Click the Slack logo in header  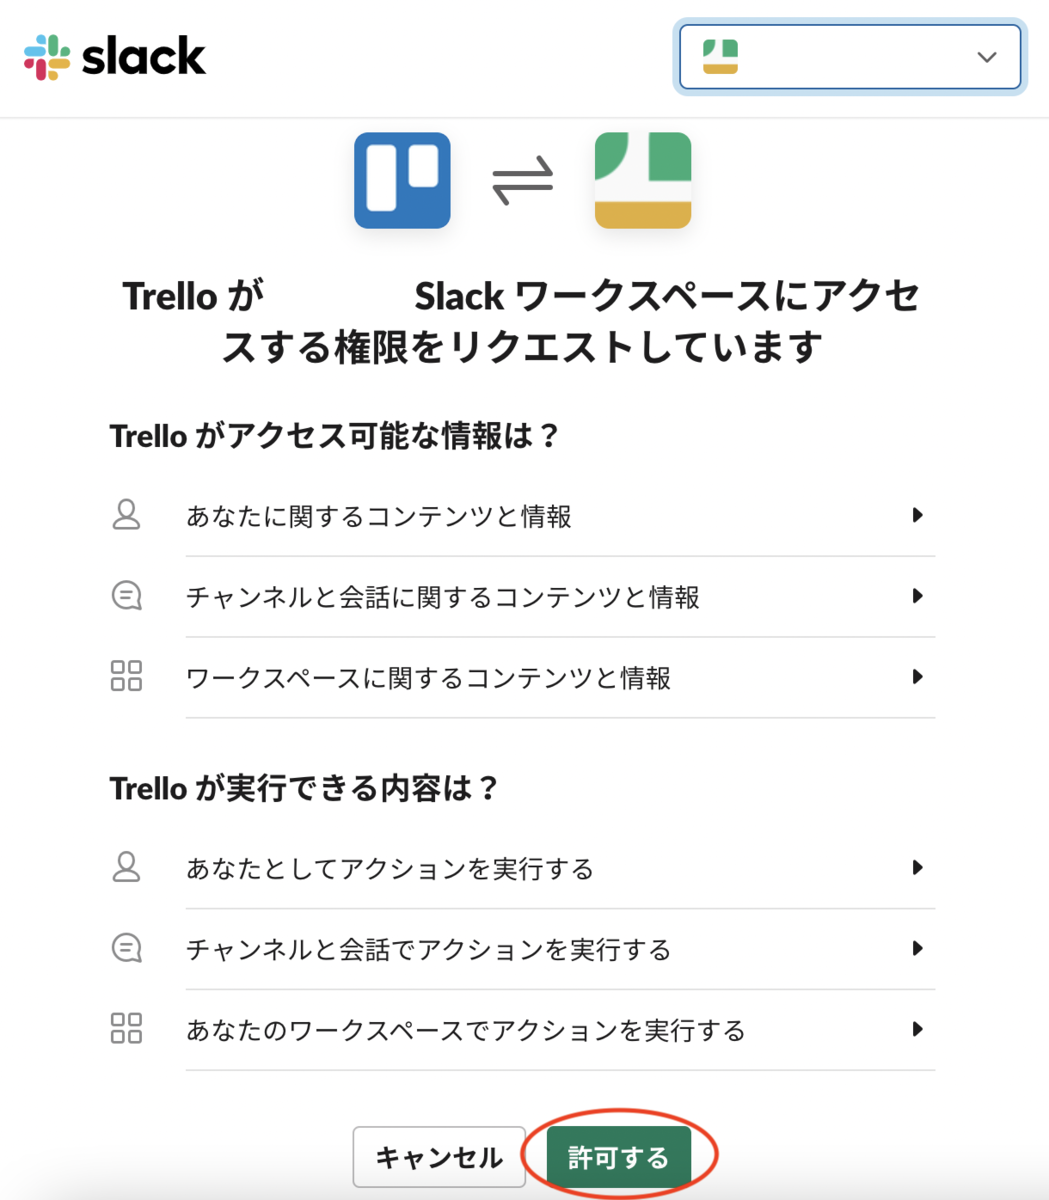(115, 56)
